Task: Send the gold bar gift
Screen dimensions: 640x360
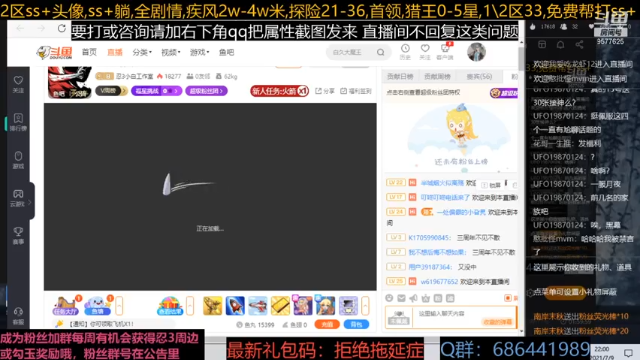Action: tap(280, 306)
